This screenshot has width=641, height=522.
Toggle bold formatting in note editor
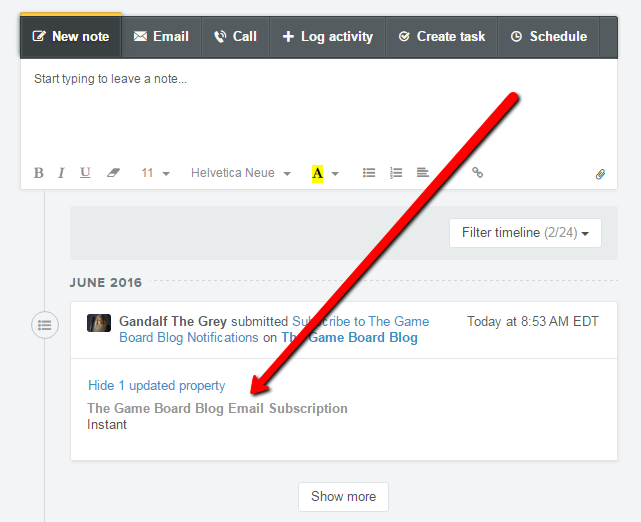point(39,173)
